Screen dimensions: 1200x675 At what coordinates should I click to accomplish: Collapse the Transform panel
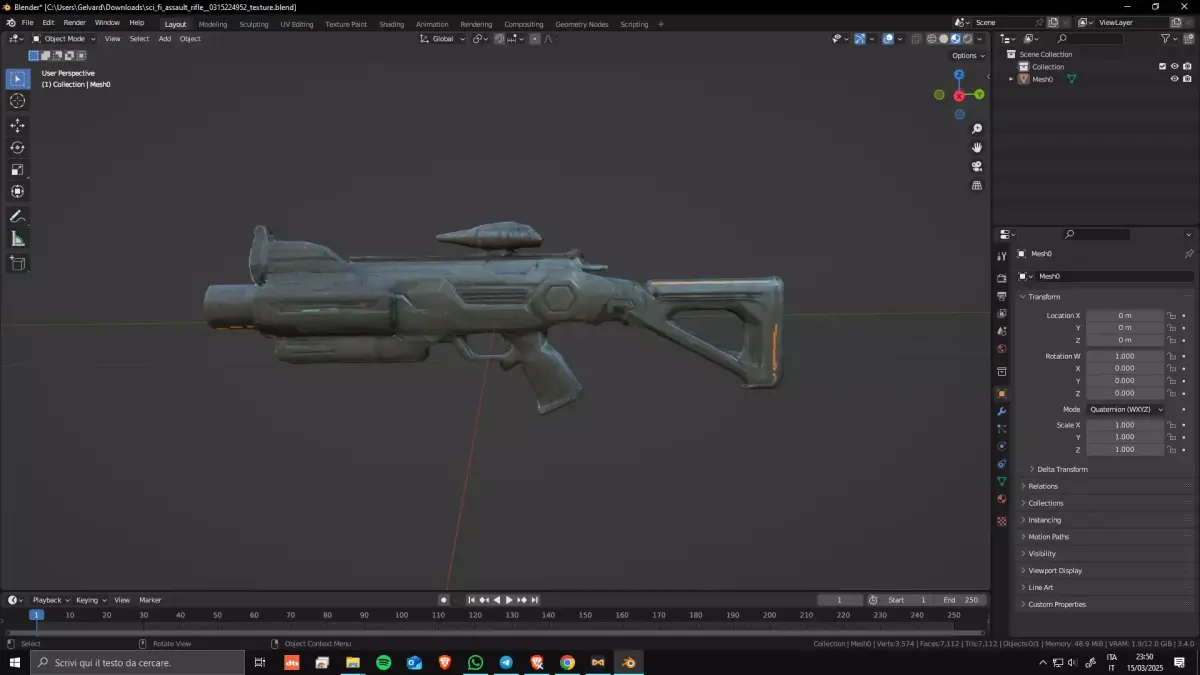click(1042, 297)
